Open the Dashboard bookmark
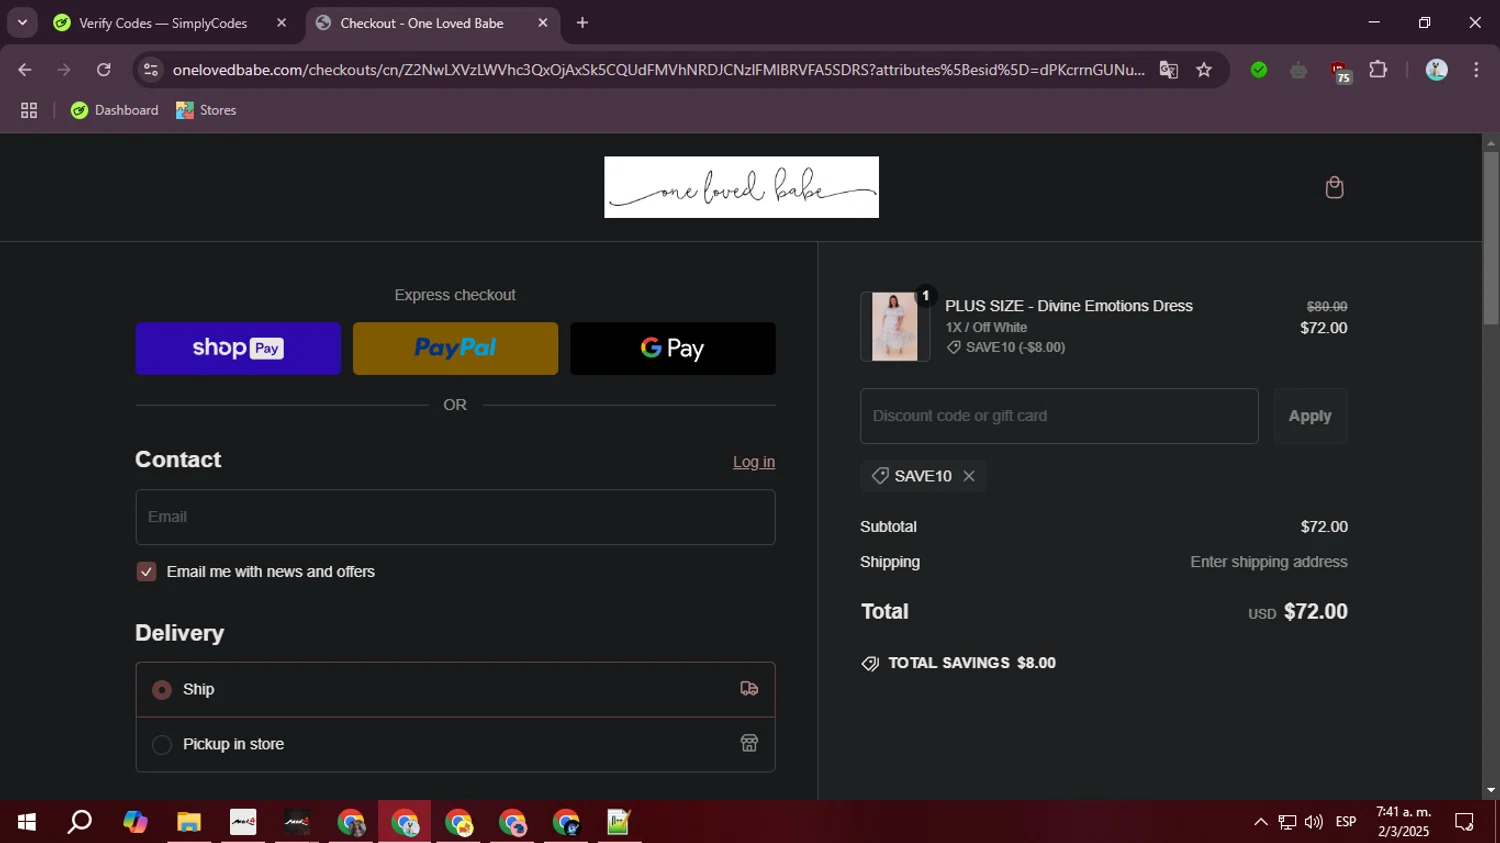 [115, 110]
